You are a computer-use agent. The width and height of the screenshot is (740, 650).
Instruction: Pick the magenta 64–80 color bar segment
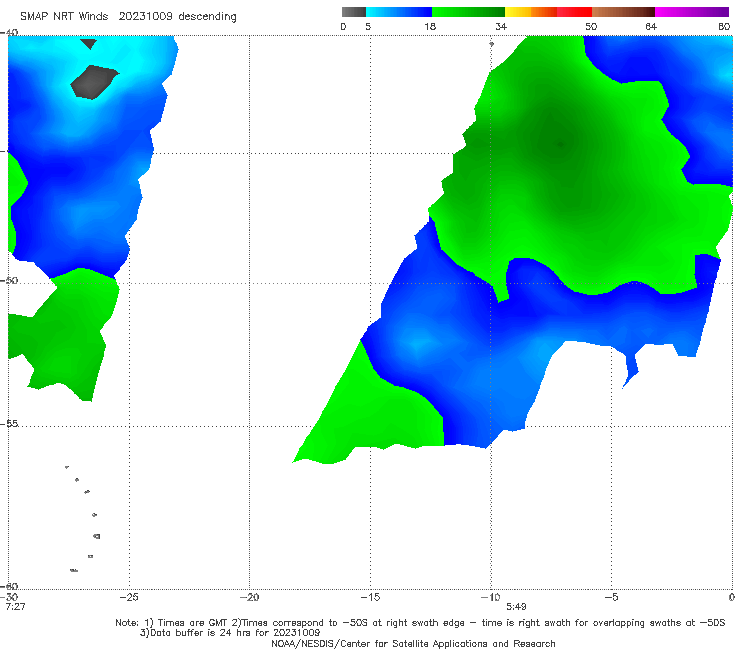[692, 12]
